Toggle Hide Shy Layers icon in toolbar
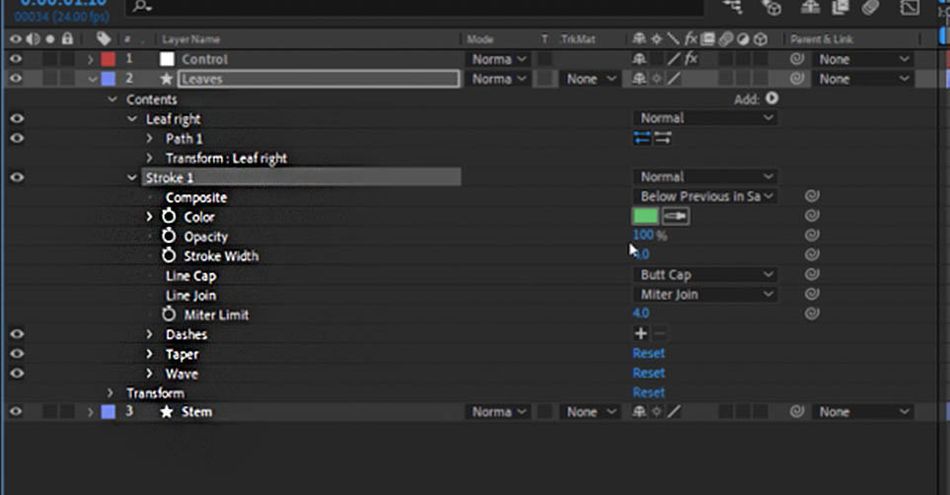This screenshot has width=950, height=495. [x=810, y=7]
